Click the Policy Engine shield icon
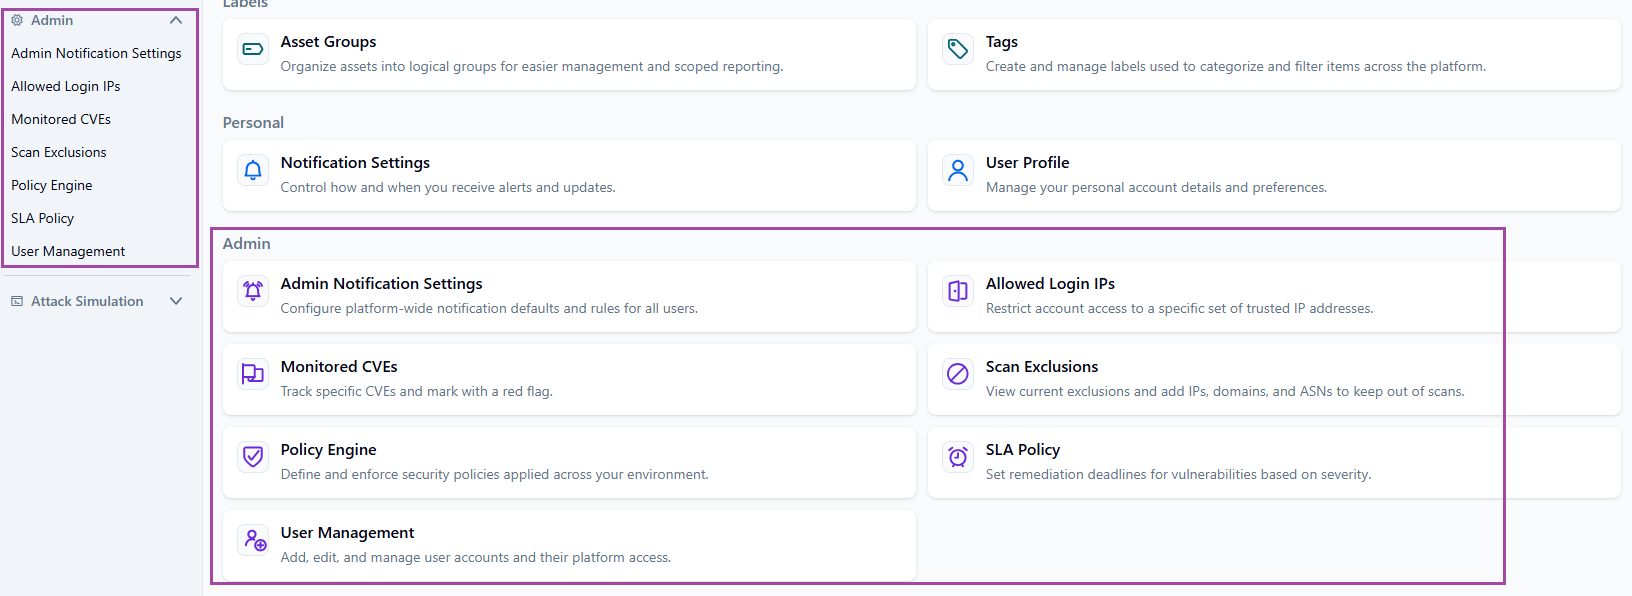The image size is (1632, 596). 253,457
